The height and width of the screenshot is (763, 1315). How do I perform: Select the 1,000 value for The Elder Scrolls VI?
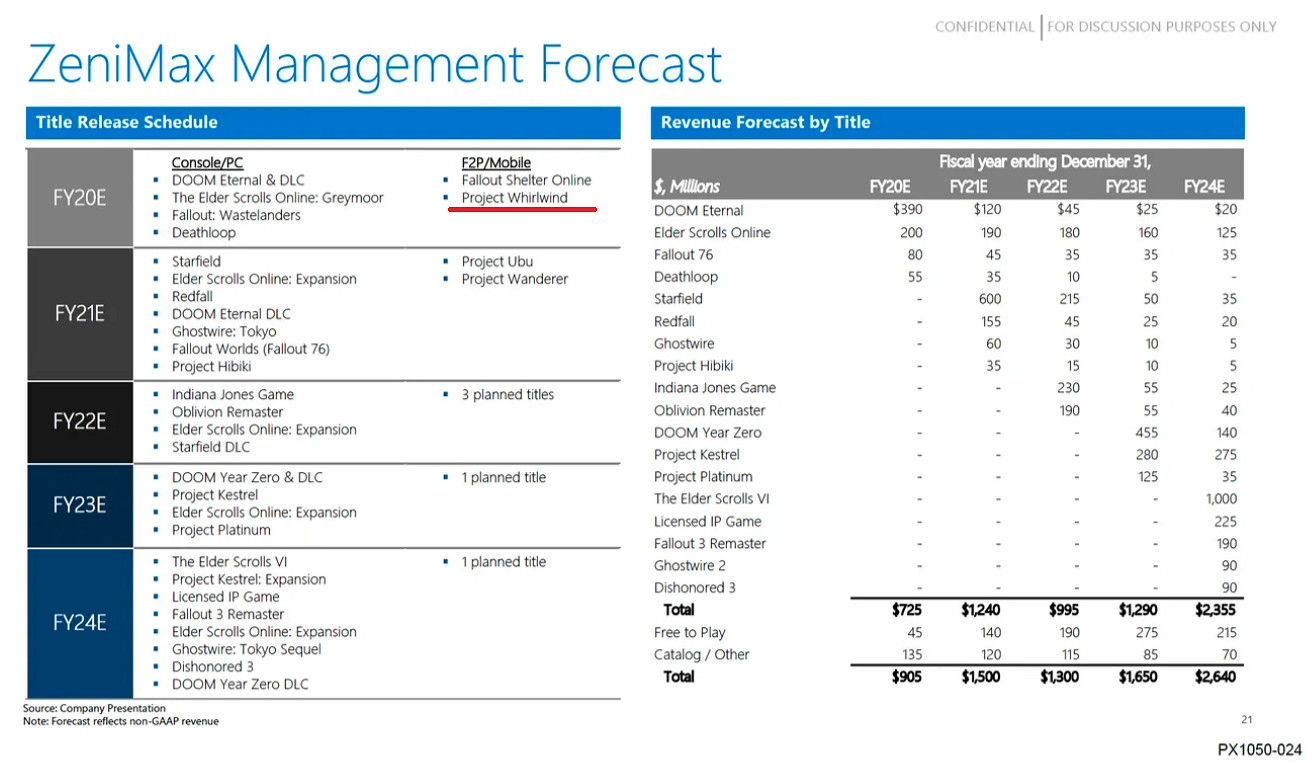(1221, 499)
